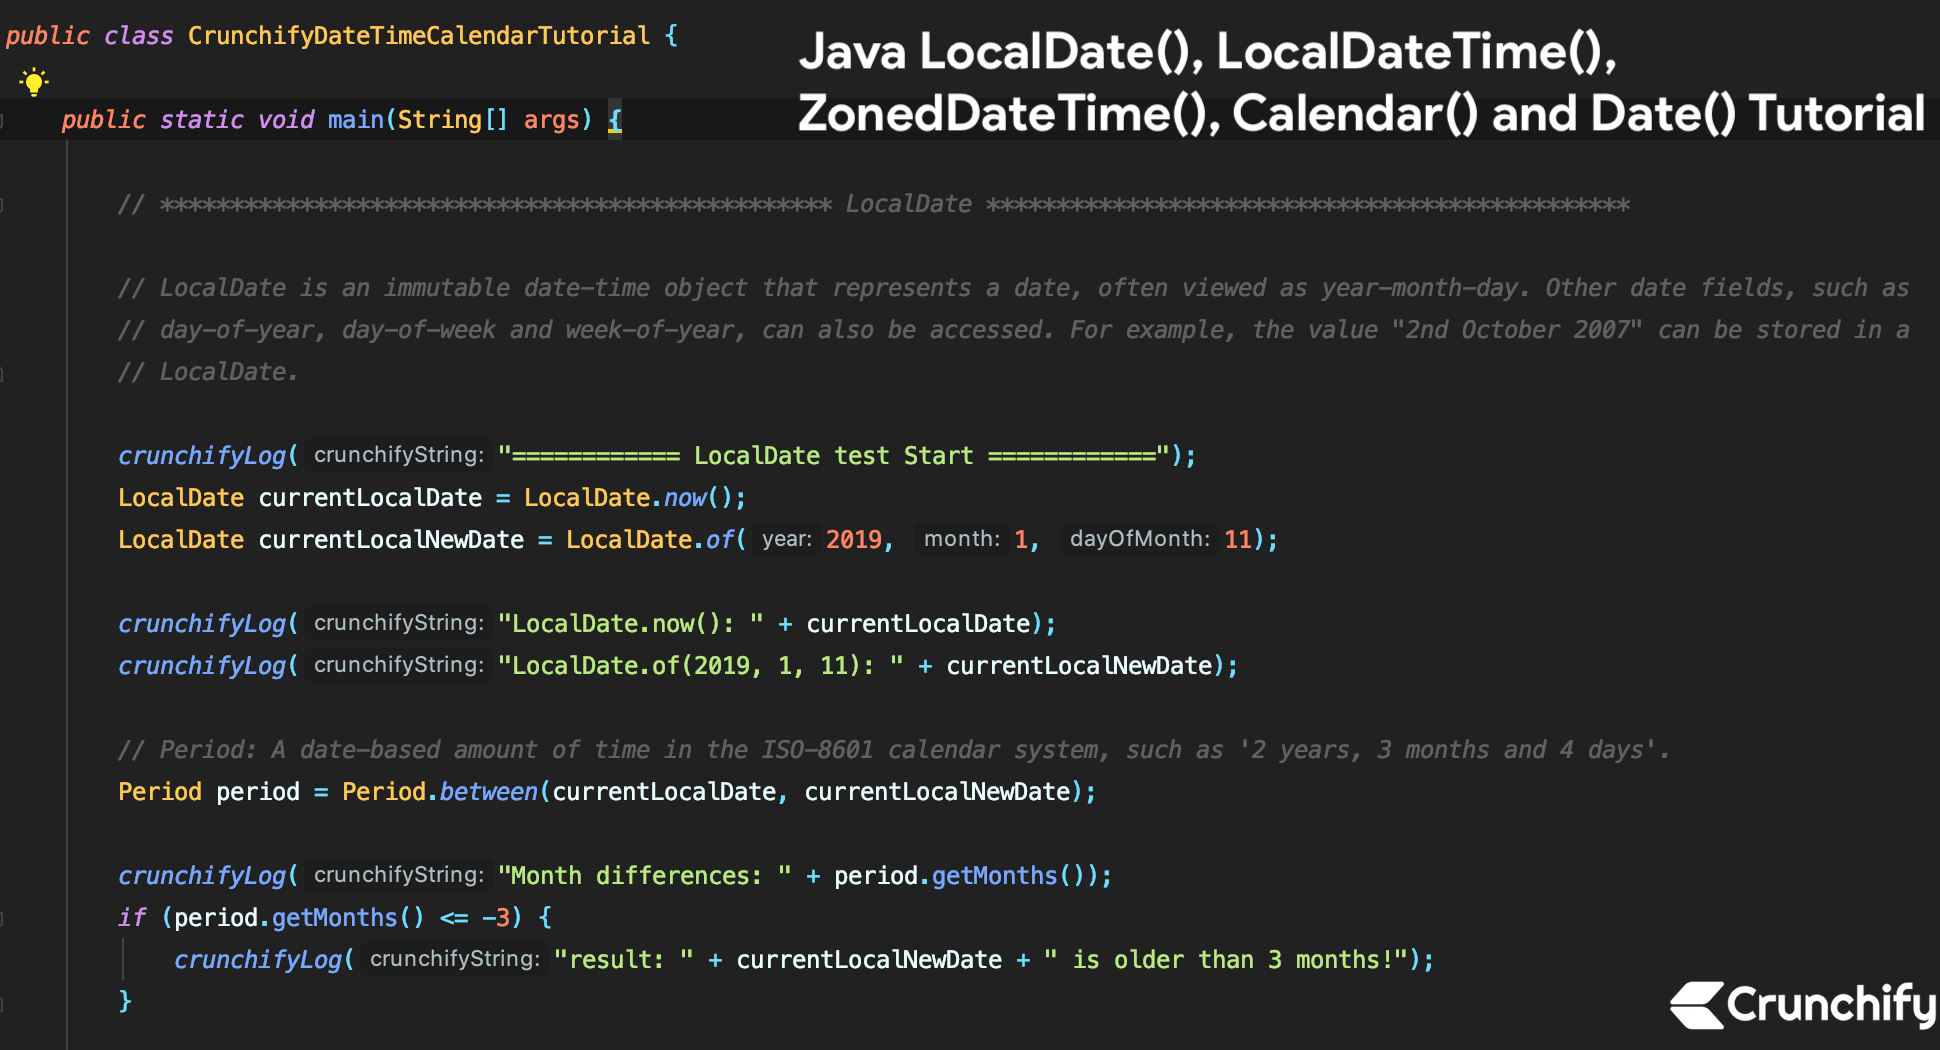Screen dimensions: 1940x1050
Task: Click the month: 1 inlay hint
Action: (961, 539)
